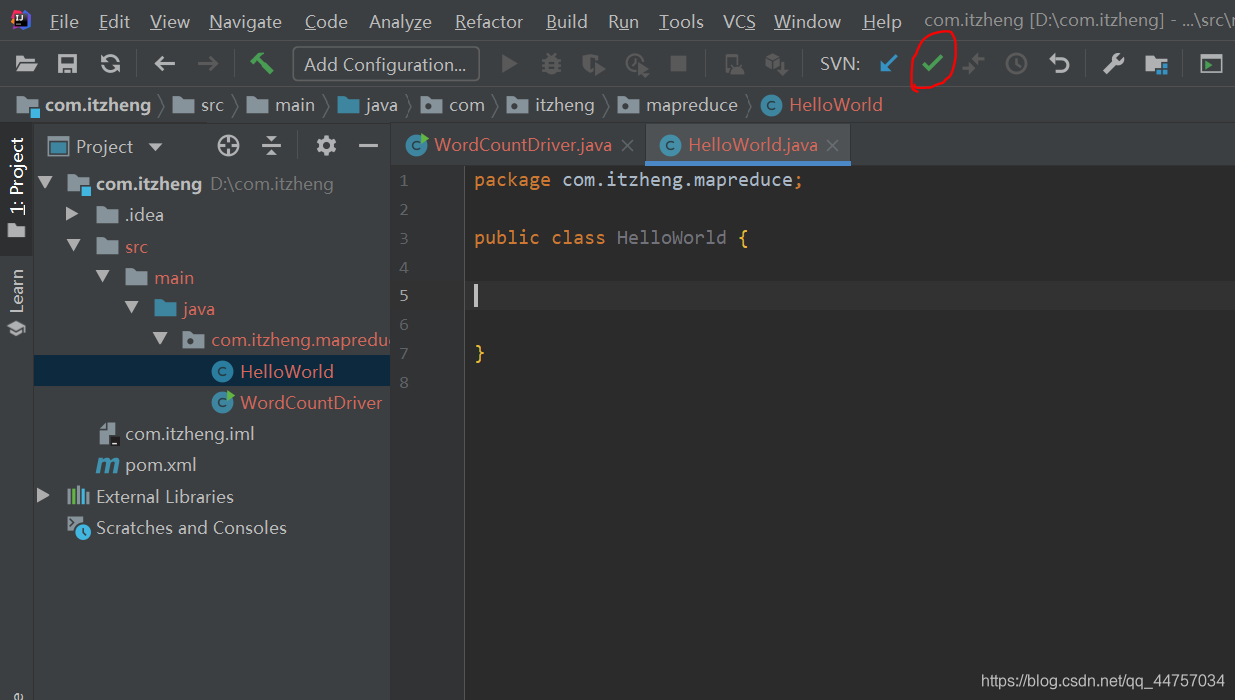Viewport: 1235px width, 700px height.
Task: Click the mapreduce breadcrumb in navigation bar
Action: click(x=691, y=105)
